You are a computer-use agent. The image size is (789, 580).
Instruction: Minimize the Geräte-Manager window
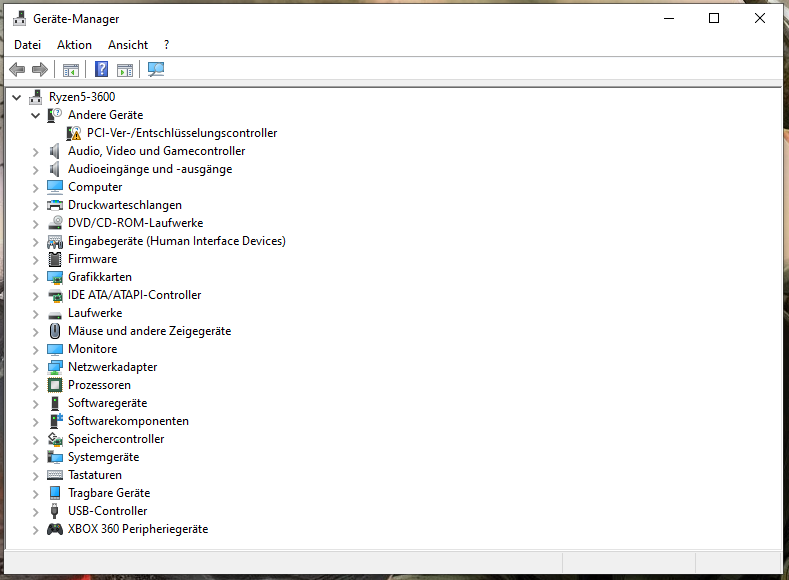tap(669, 19)
